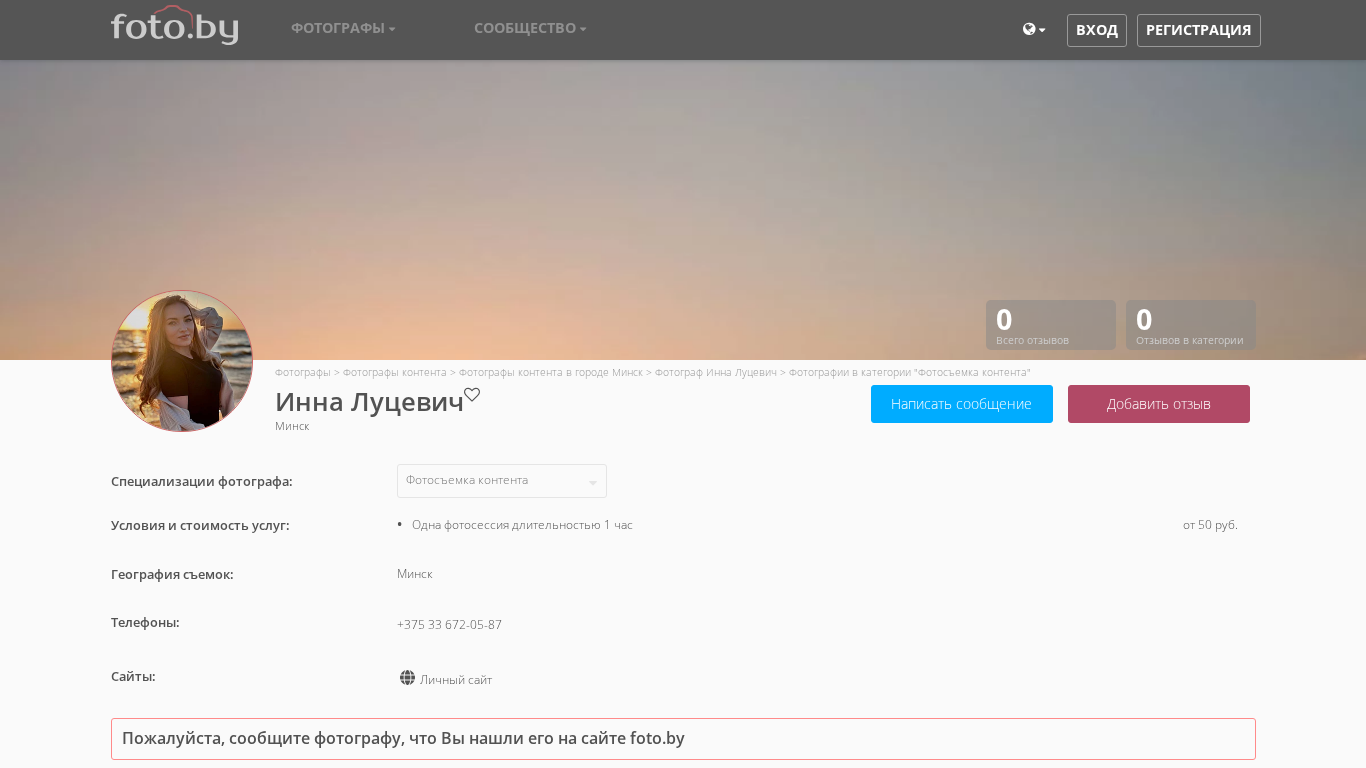Open the last breadcrumb for category "Фотосъемка контента"
The height and width of the screenshot is (768, 1366).
tap(910, 372)
